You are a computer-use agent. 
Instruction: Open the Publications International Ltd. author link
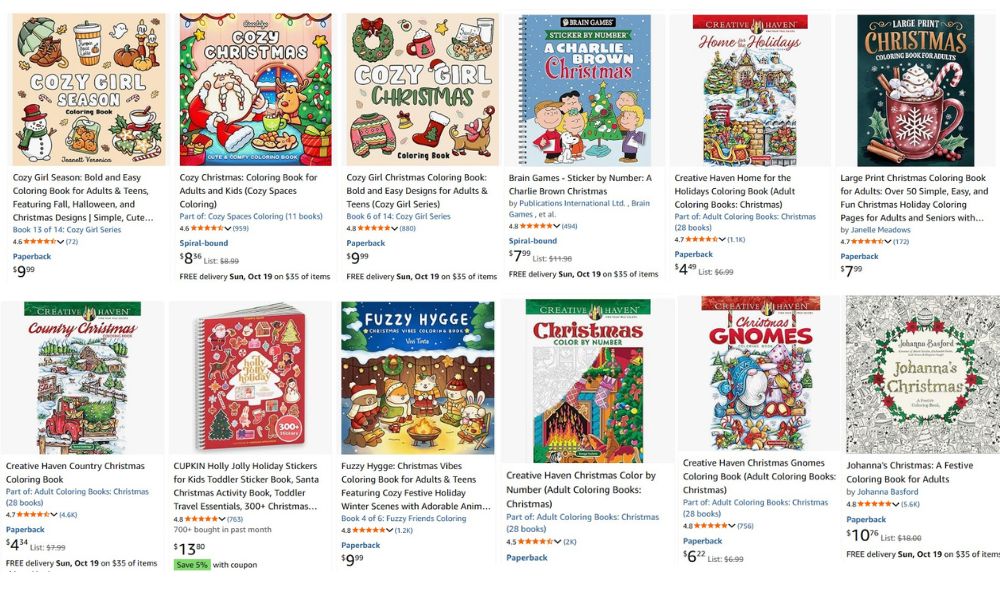click(573, 203)
